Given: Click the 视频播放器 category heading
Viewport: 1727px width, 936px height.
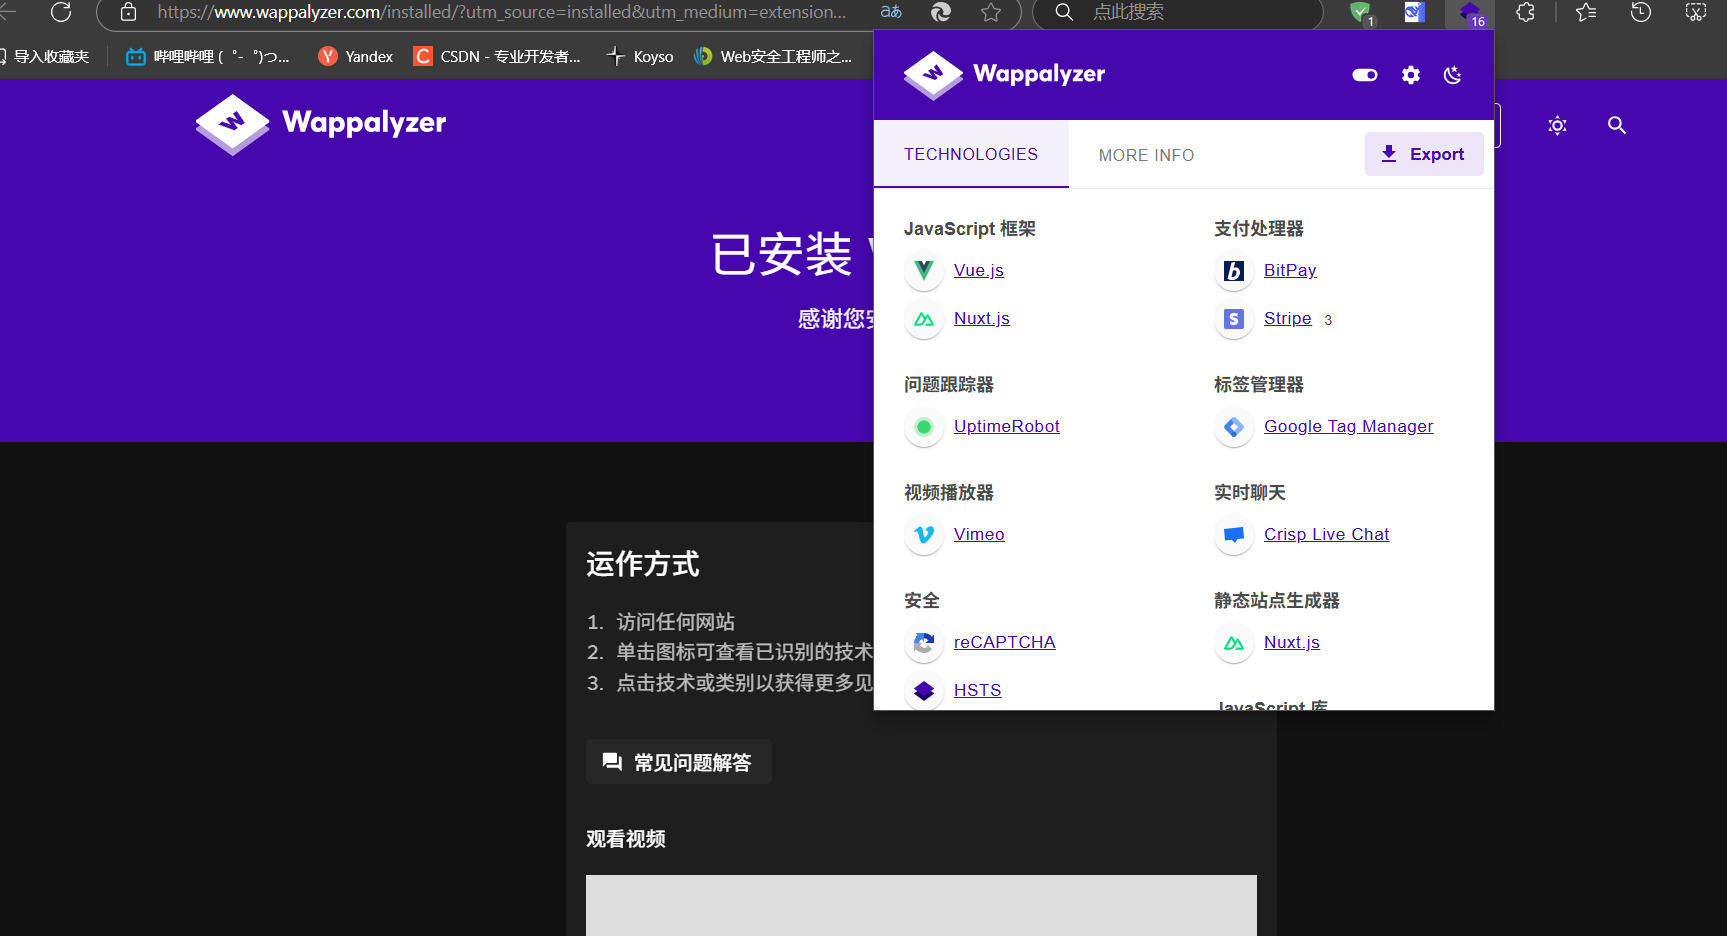Looking at the screenshot, I should [x=948, y=493].
